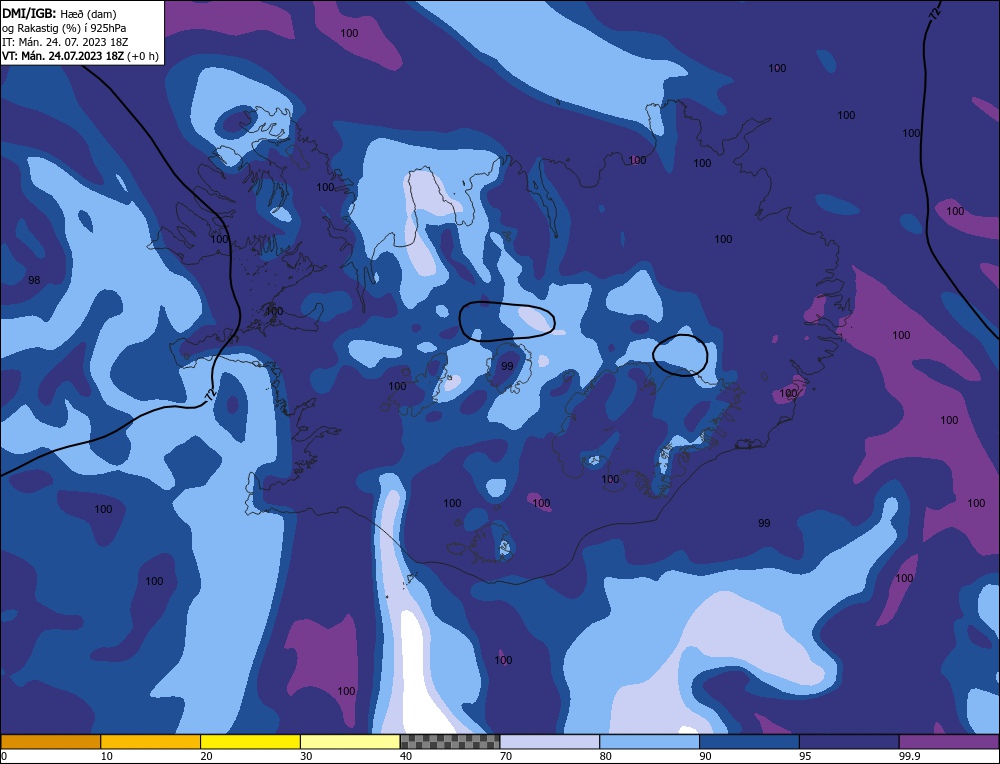Click the '20' tick label on the legend
This screenshot has width=1000, height=764.
206,756
